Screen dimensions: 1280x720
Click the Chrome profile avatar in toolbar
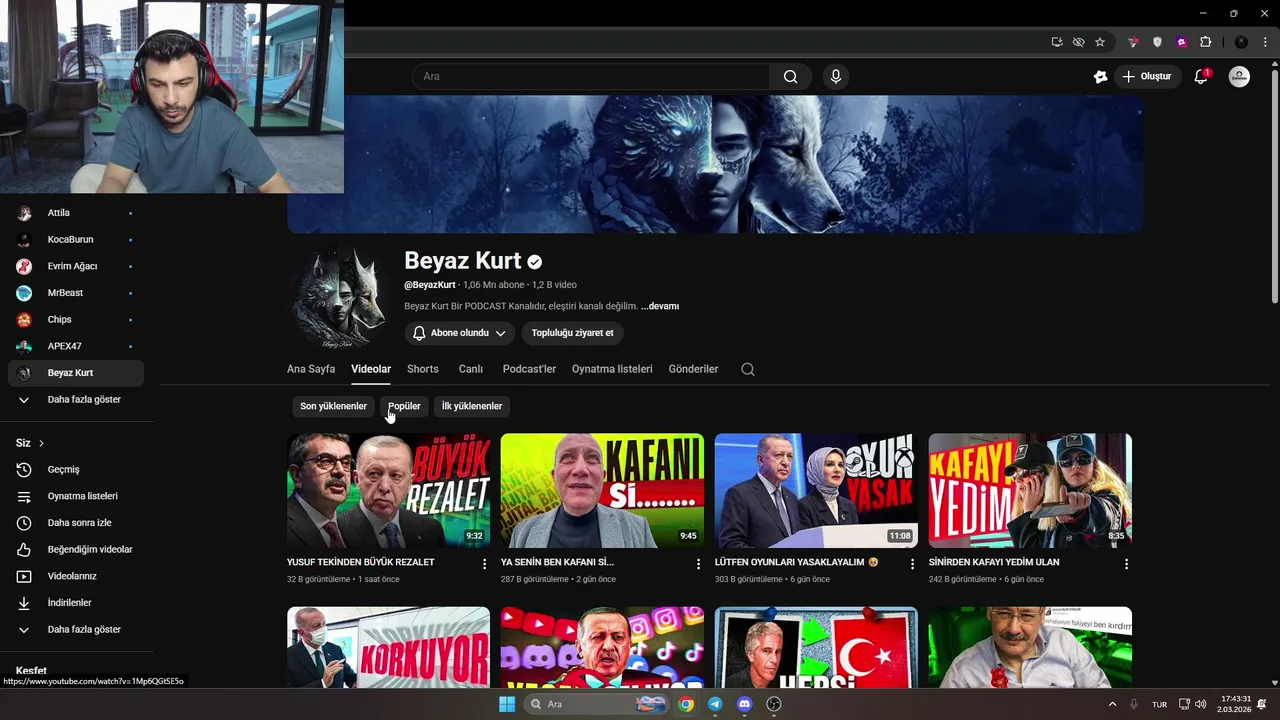(1241, 42)
